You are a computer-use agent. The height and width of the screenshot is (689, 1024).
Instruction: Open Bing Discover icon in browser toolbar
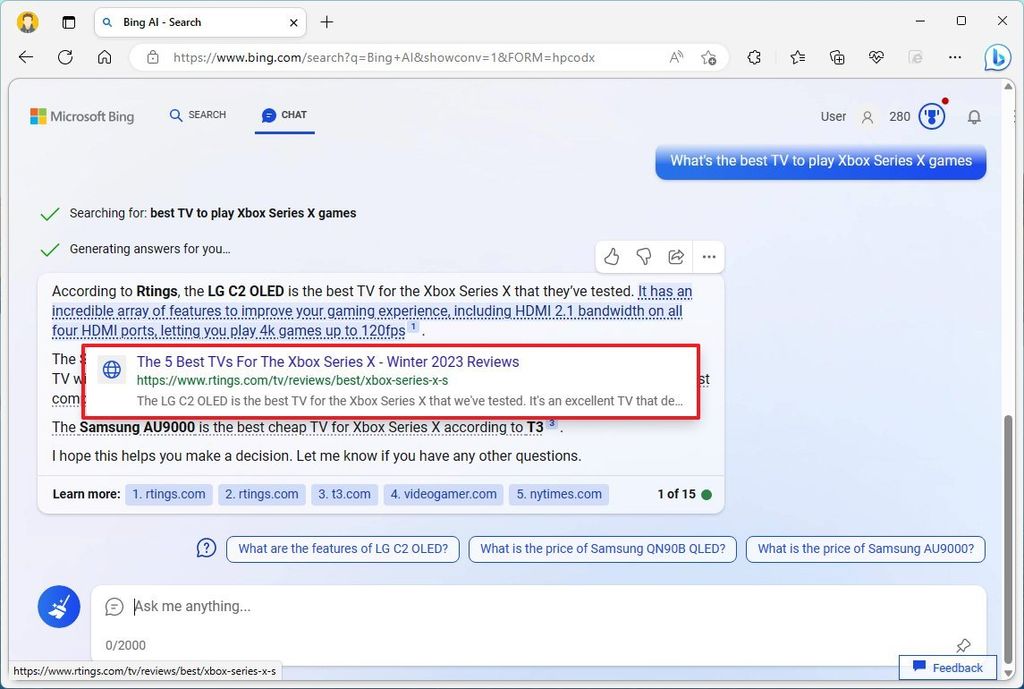(x=997, y=57)
